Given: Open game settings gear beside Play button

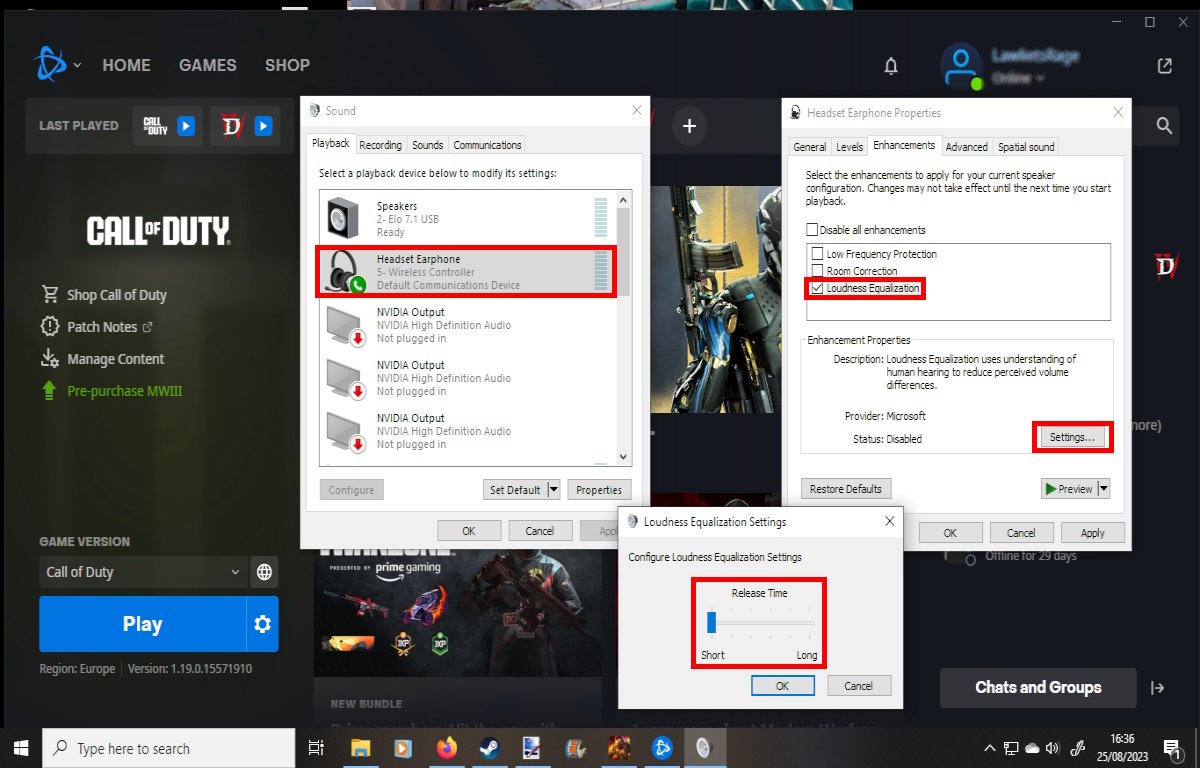Looking at the screenshot, I should pyautogui.click(x=262, y=623).
